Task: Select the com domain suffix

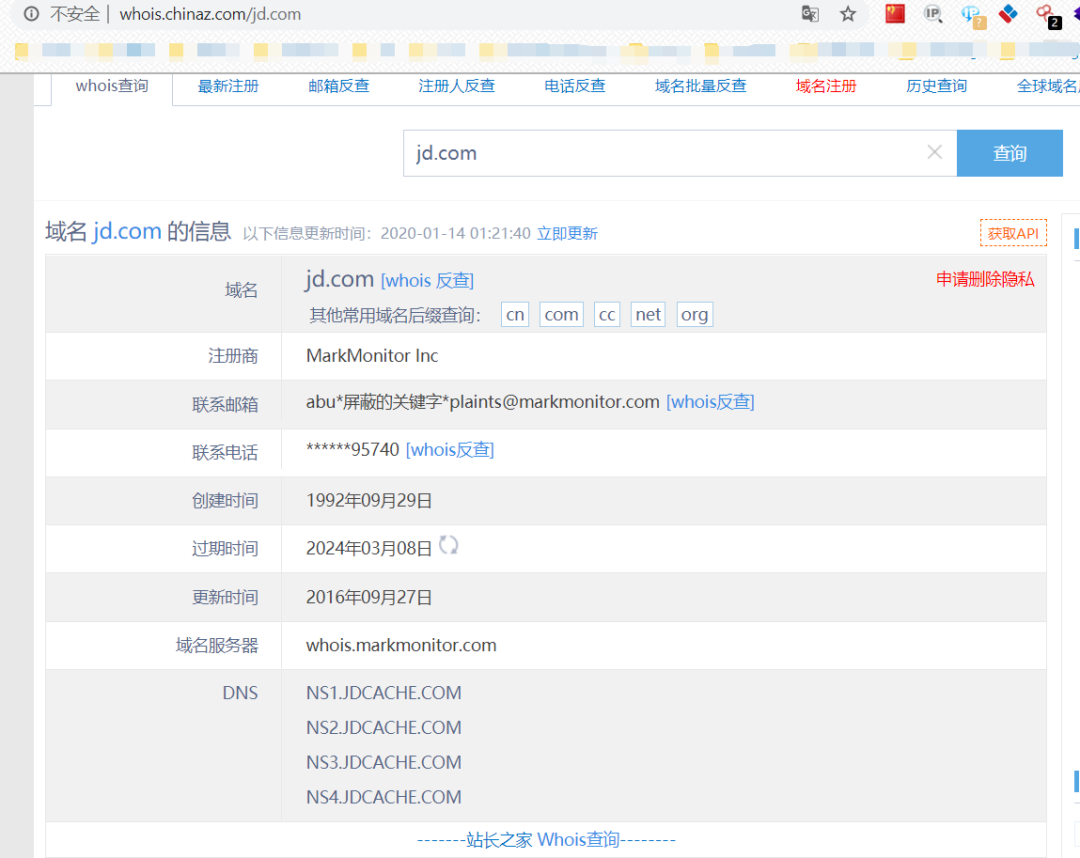Action: [561, 315]
